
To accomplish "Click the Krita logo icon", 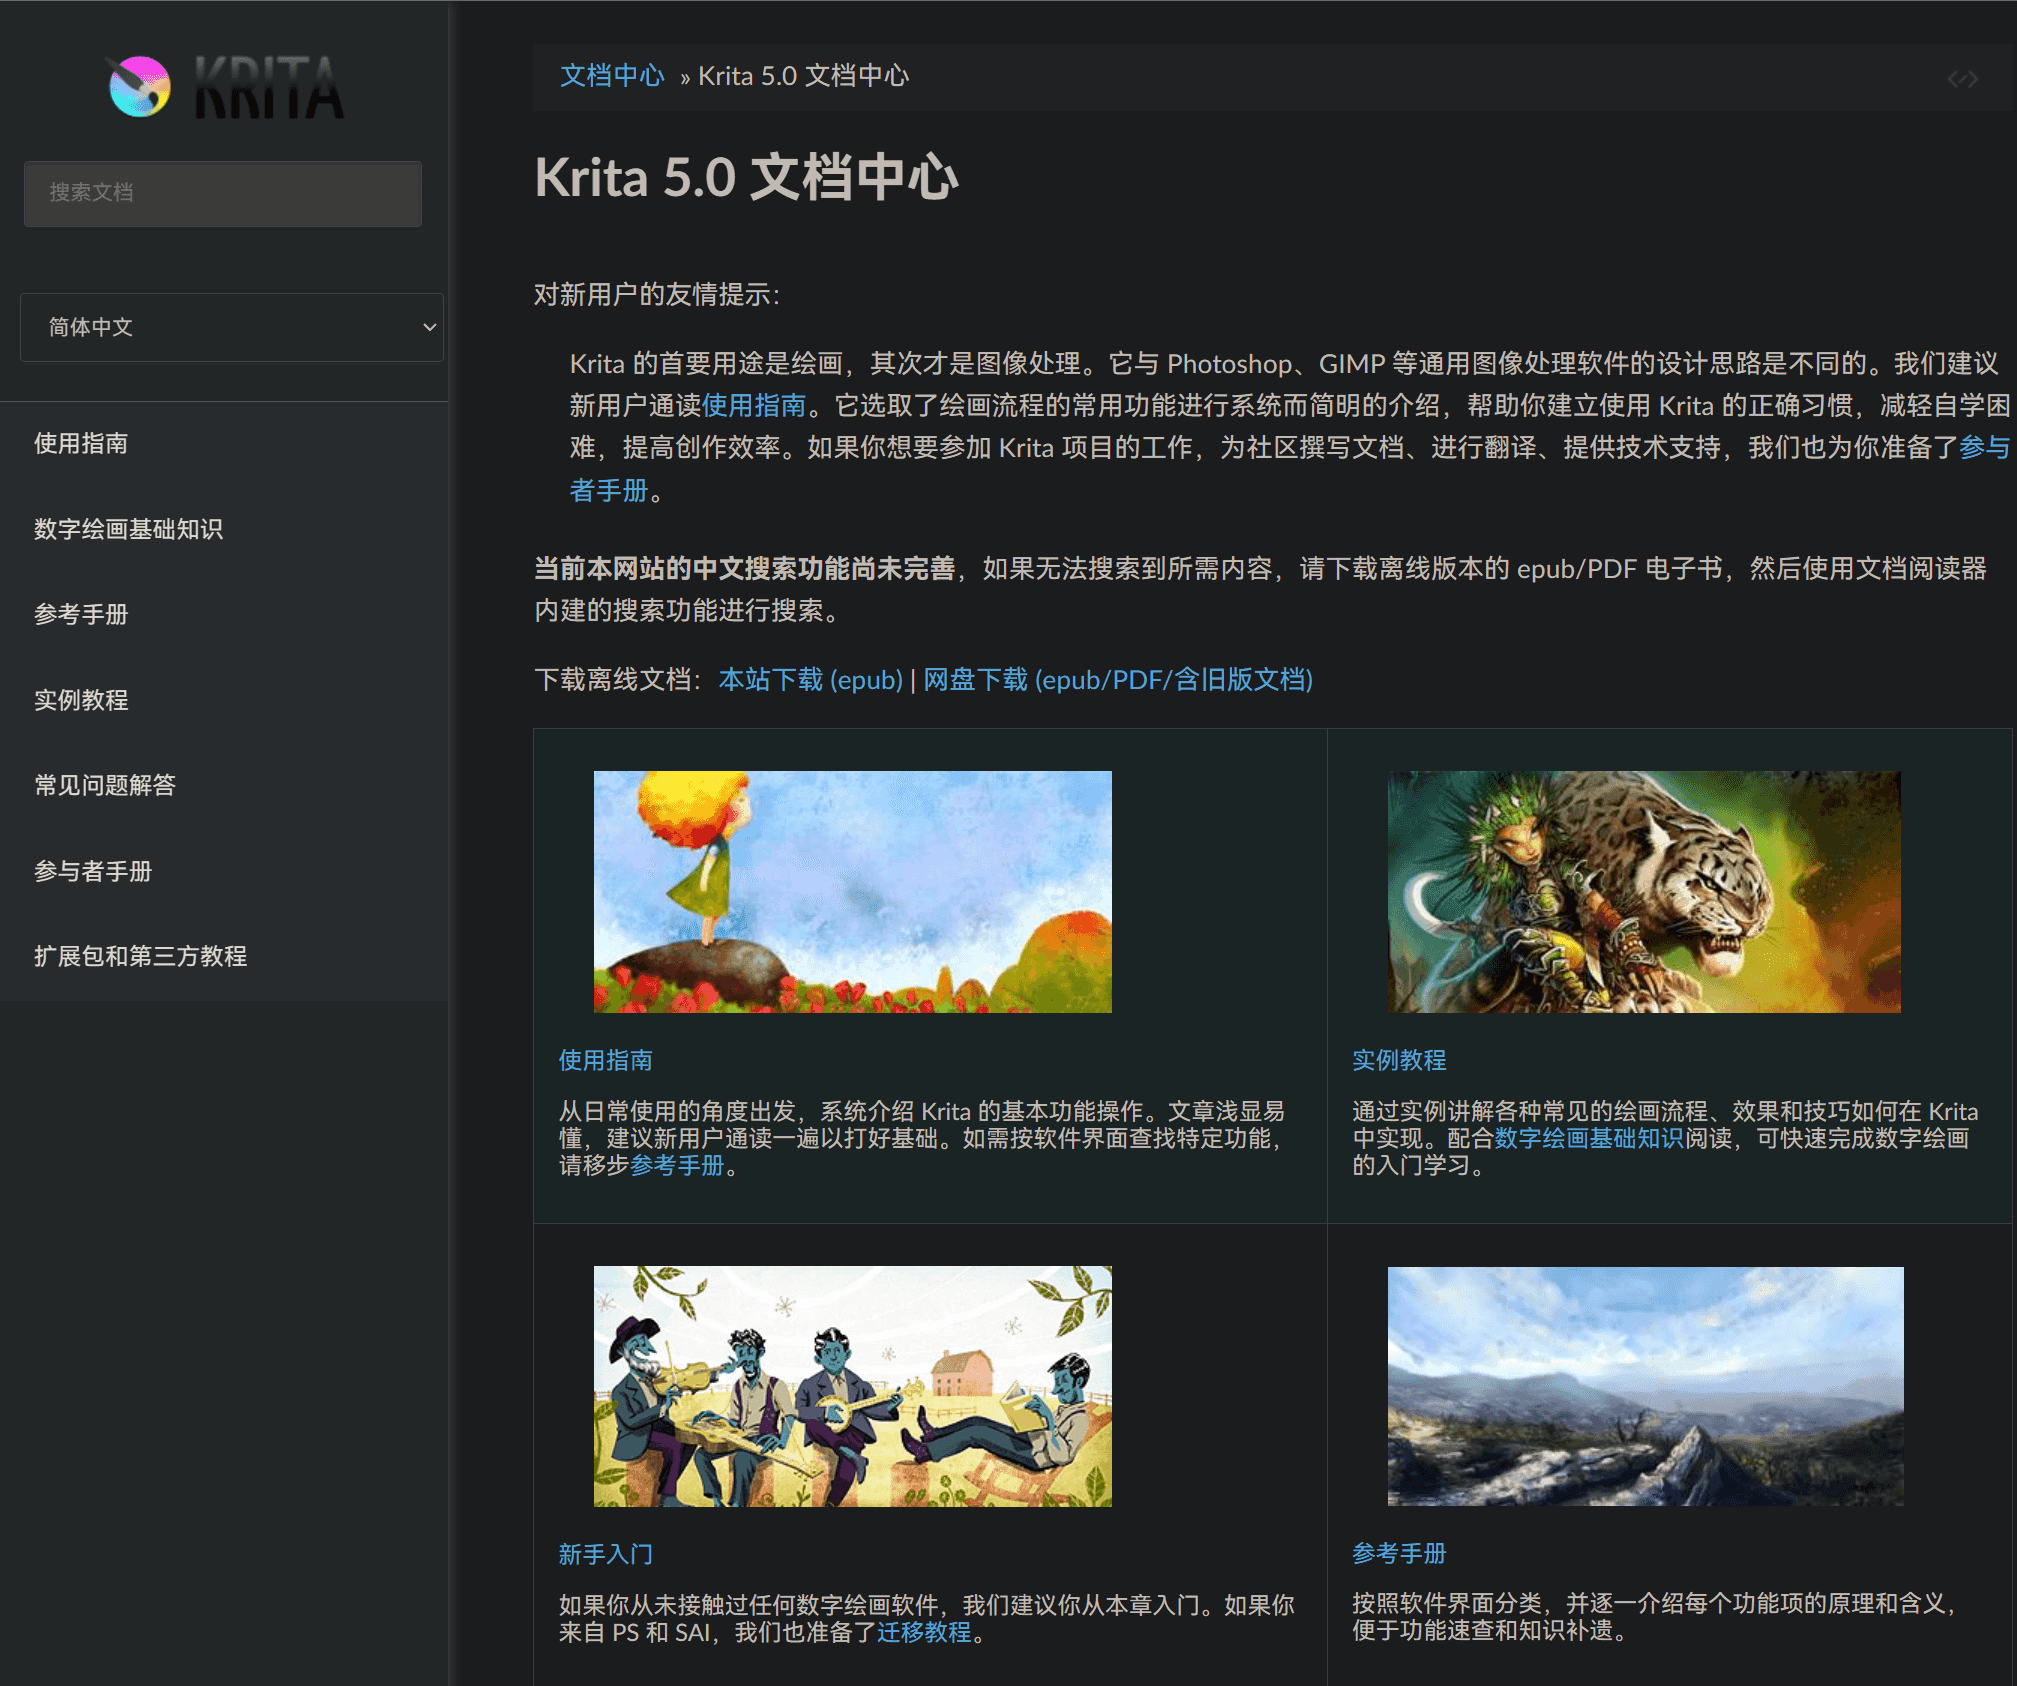I will (x=136, y=88).
